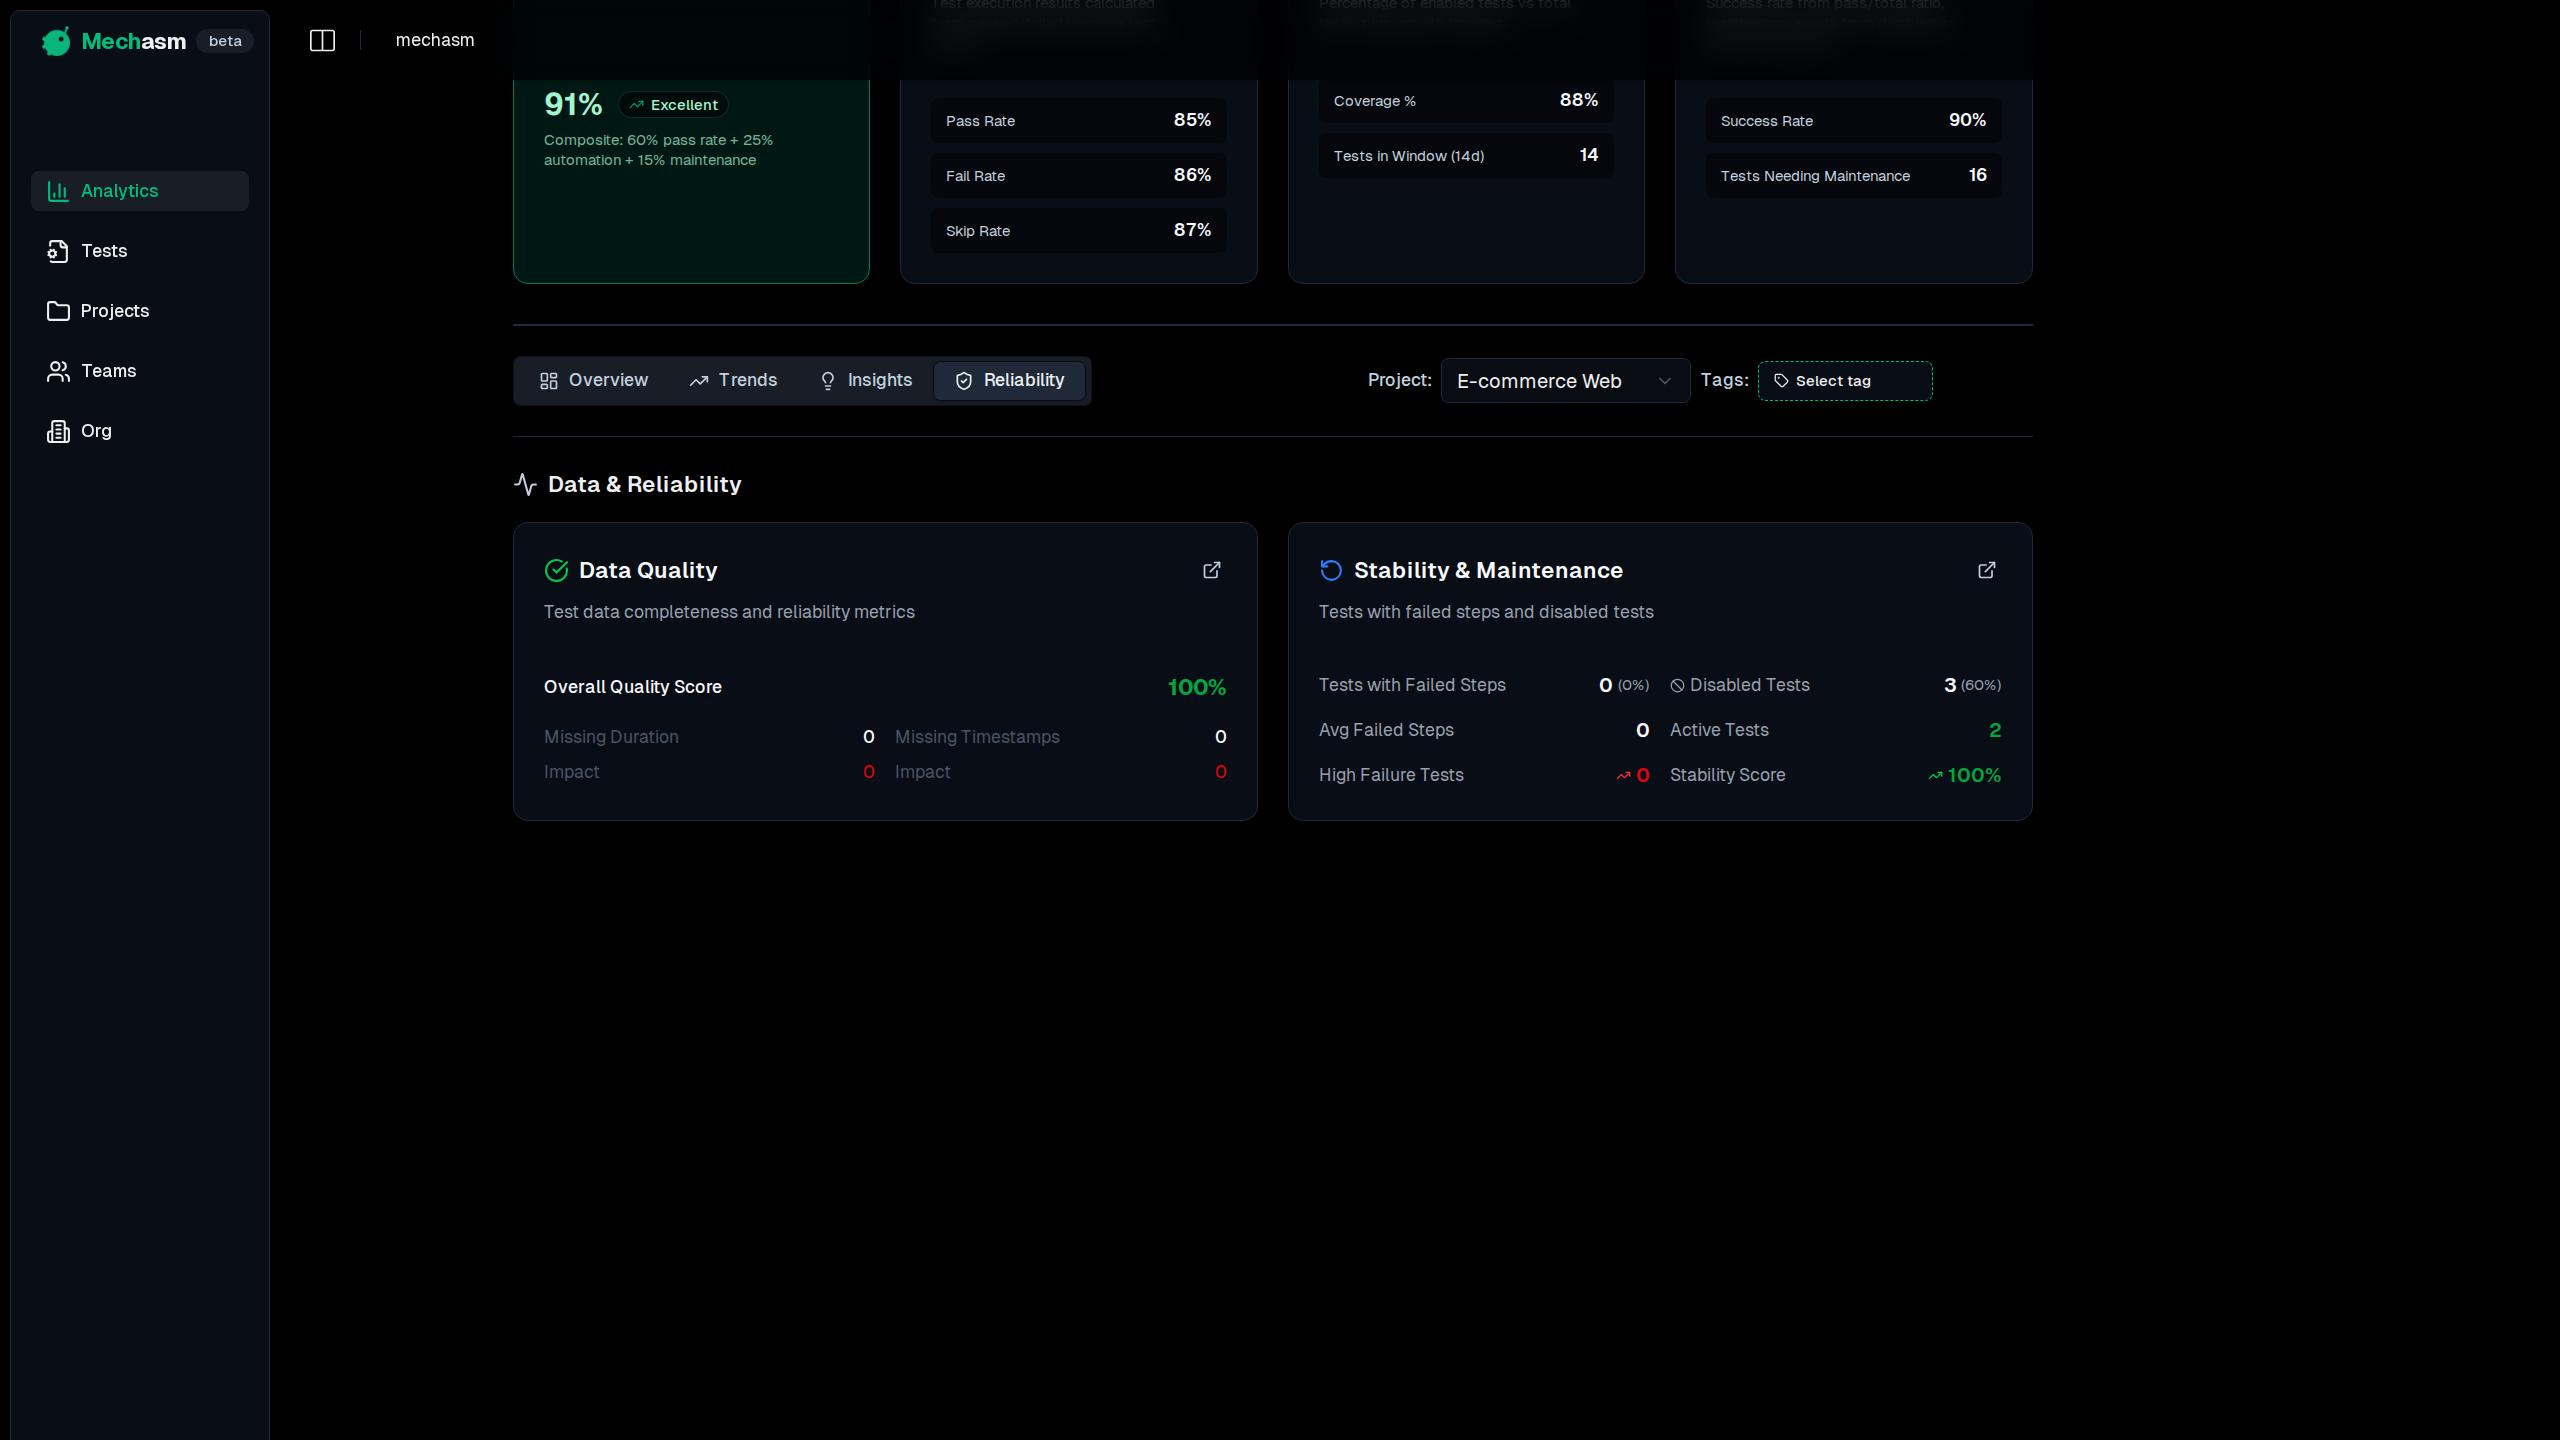Open the Teams sidebar item
This screenshot has width=2560, height=1440.
(107, 371)
